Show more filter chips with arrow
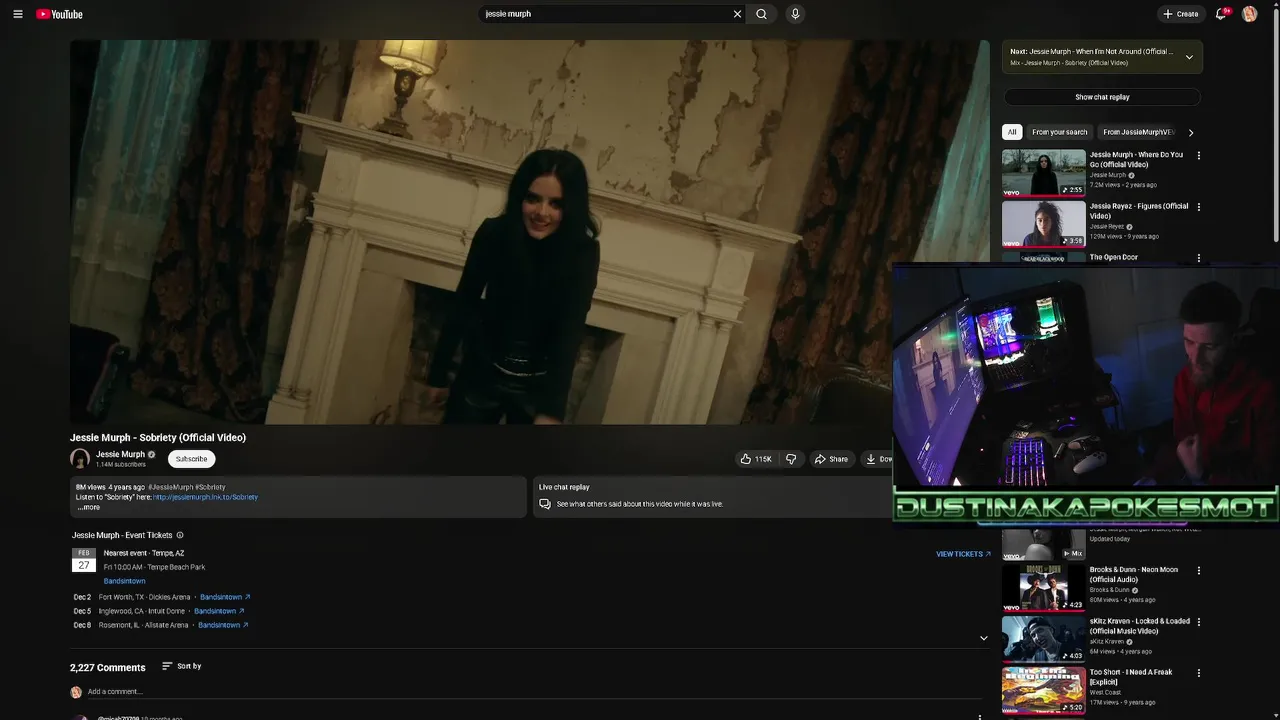This screenshot has width=1280, height=720. (x=1191, y=132)
